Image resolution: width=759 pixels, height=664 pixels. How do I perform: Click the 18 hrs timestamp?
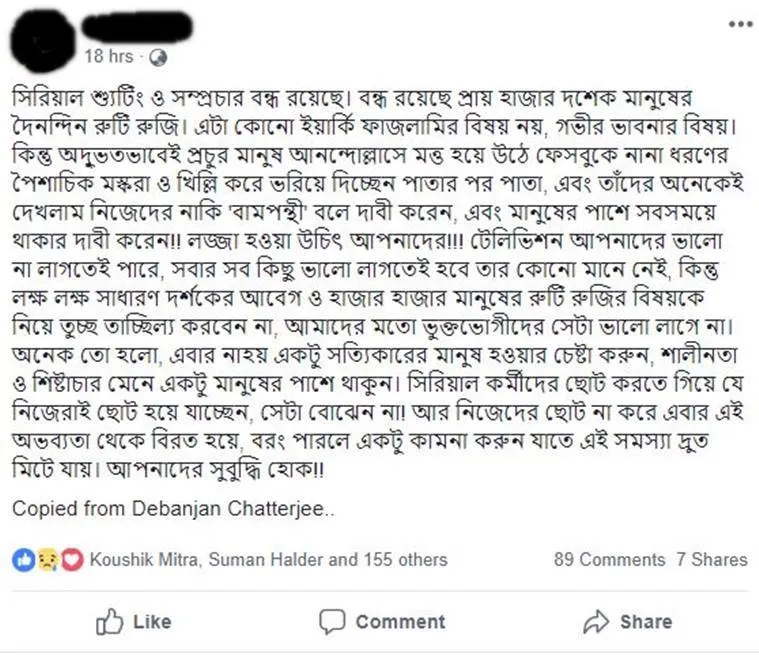click(x=109, y=57)
